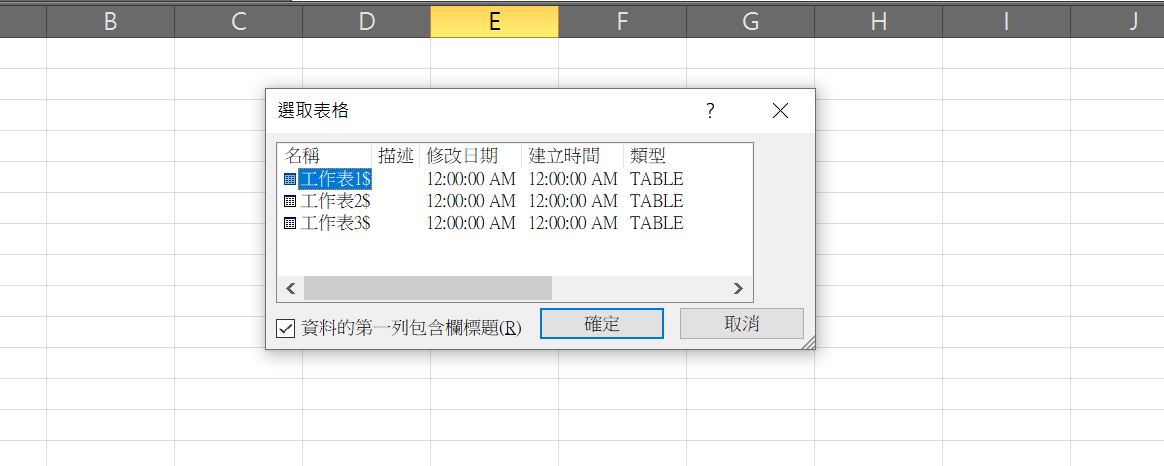Select spreadsheet column D header
1164x466 pixels.
367,22
